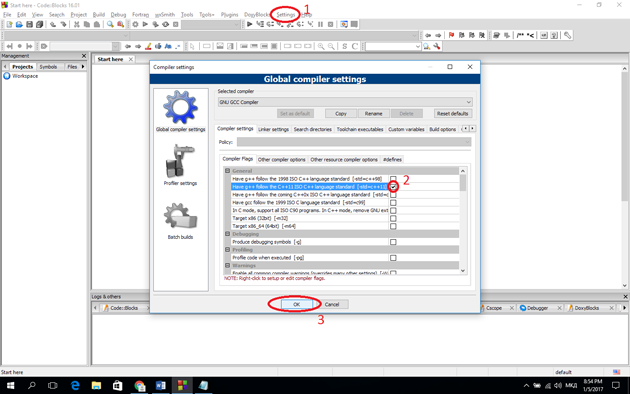Click the Replace toolbar icon
630x394 pixels.
tap(121, 24)
